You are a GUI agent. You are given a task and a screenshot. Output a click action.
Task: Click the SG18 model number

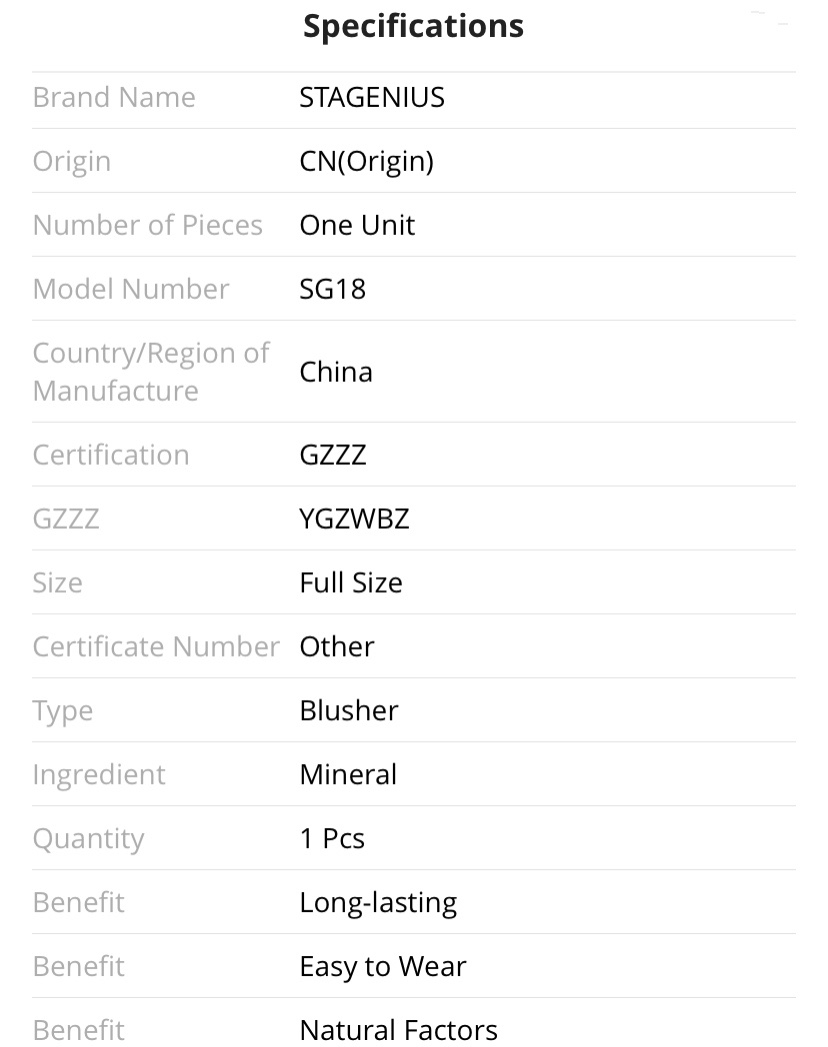(333, 289)
